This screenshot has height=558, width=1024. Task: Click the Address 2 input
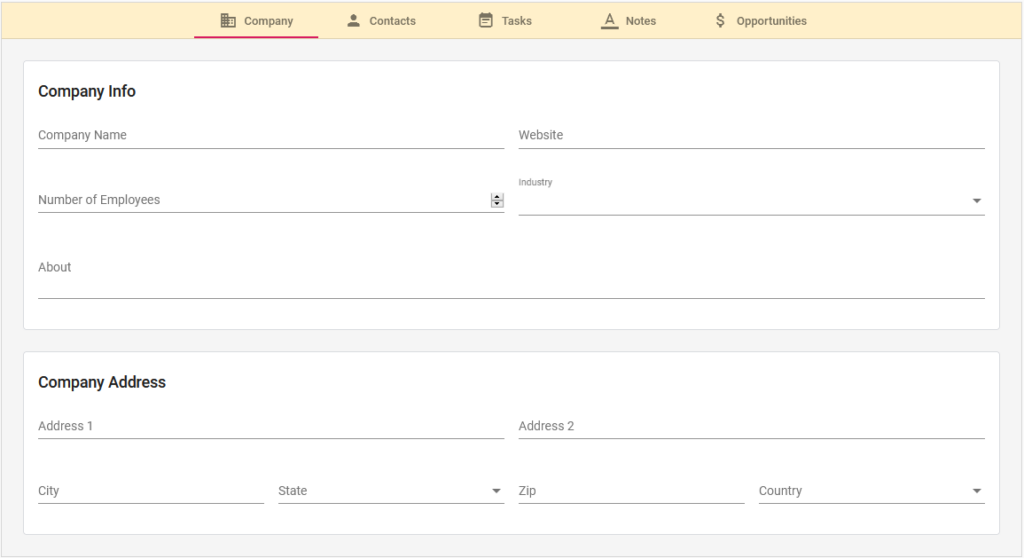tap(751, 426)
